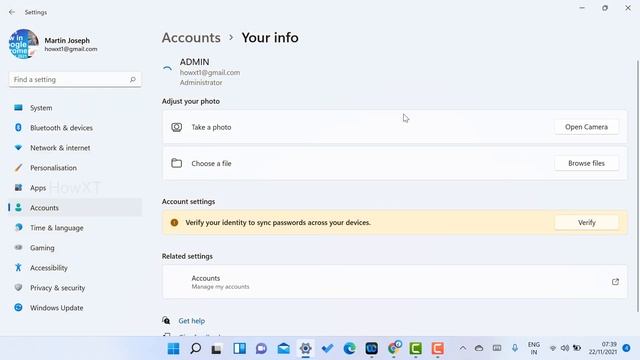Open clock and date on taskbar
The height and width of the screenshot is (360, 640).
click(602, 348)
